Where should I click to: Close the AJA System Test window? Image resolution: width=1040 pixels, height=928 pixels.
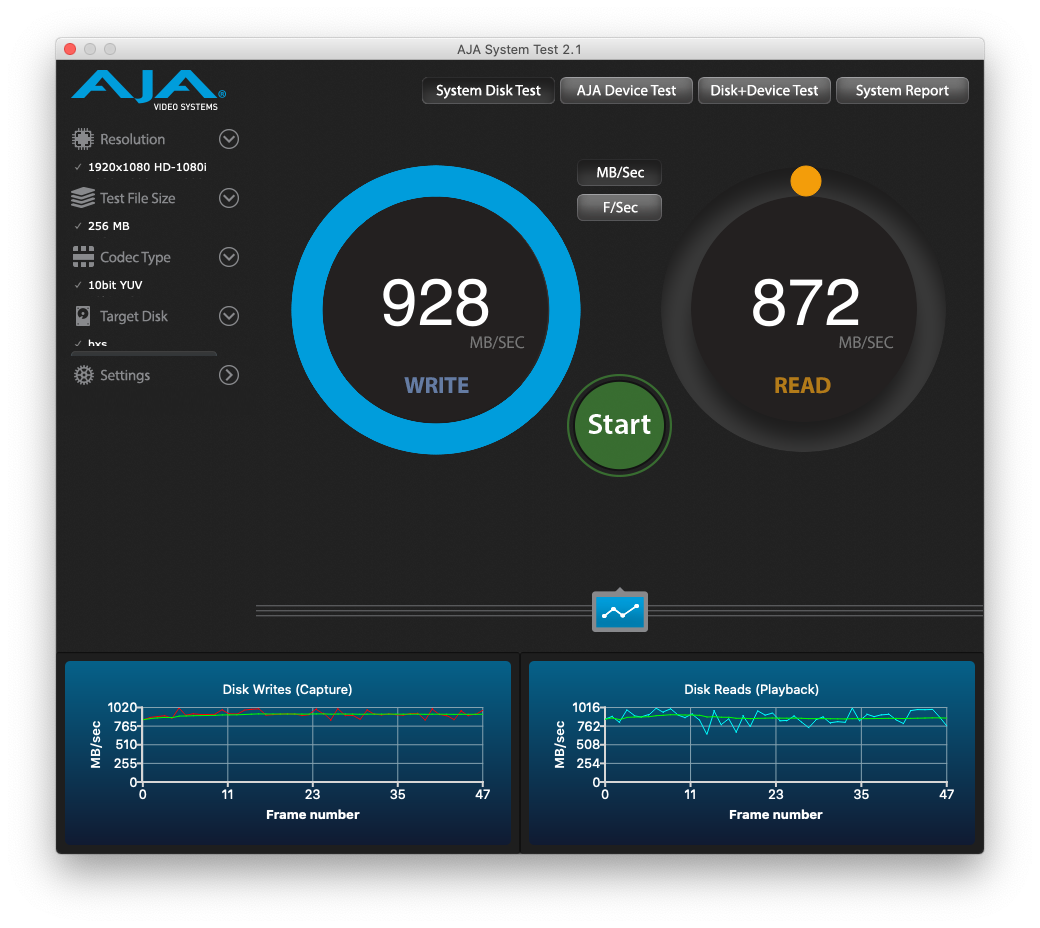tap(70, 49)
